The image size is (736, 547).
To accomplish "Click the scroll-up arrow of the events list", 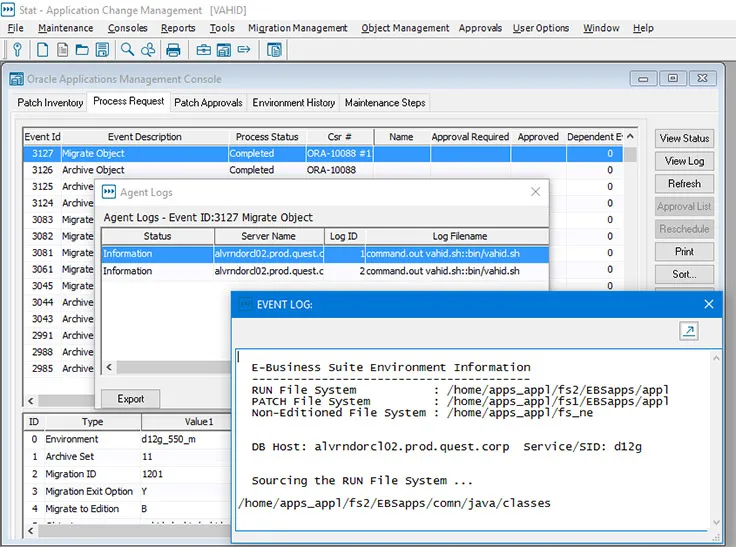I will (630, 137).
